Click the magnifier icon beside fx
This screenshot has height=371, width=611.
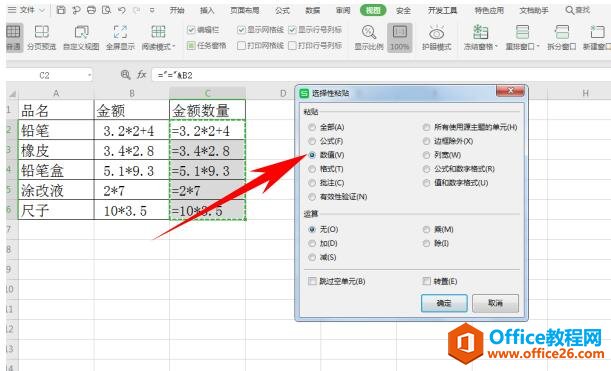pos(125,74)
